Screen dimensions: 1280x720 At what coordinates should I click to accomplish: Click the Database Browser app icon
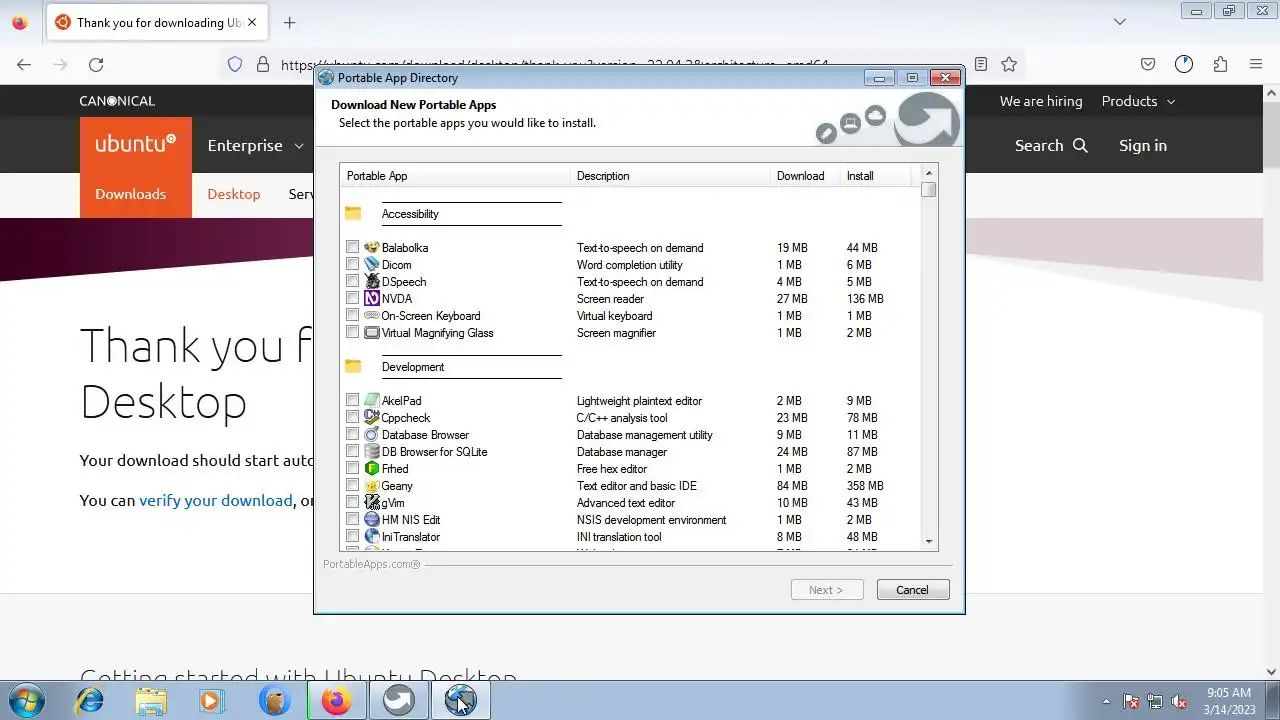pyautogui.click(x=372, y=435)
